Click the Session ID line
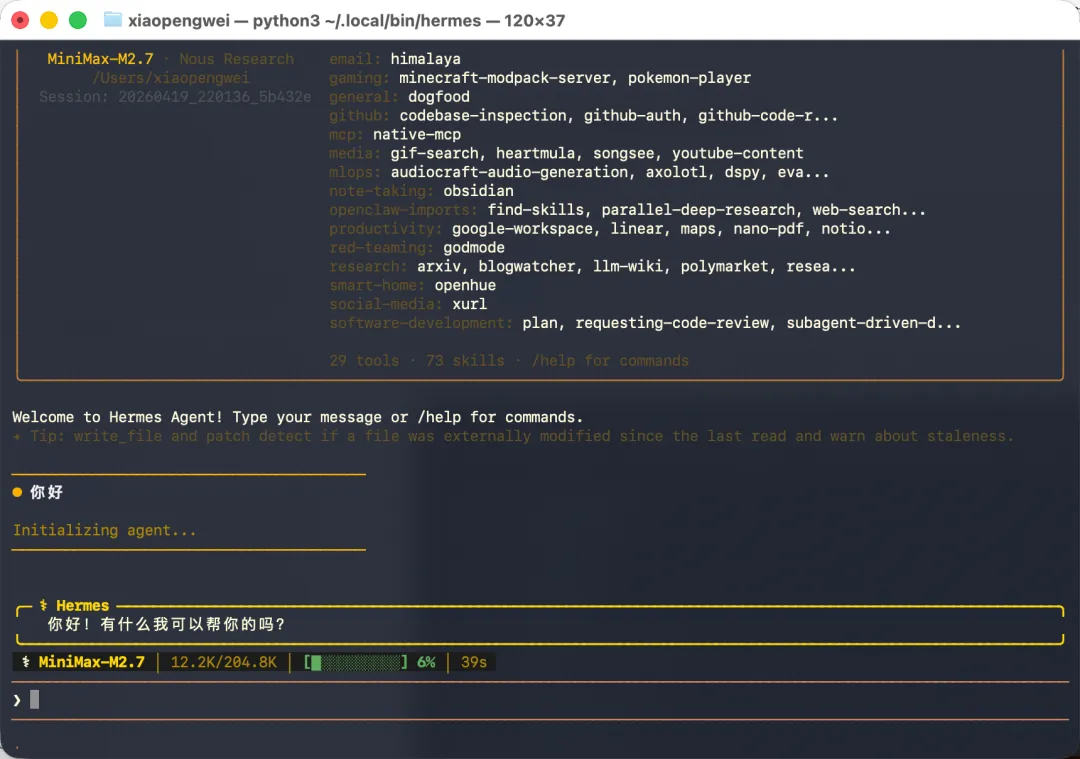The width and height of the screenshot is (1080, 759). 175,96
